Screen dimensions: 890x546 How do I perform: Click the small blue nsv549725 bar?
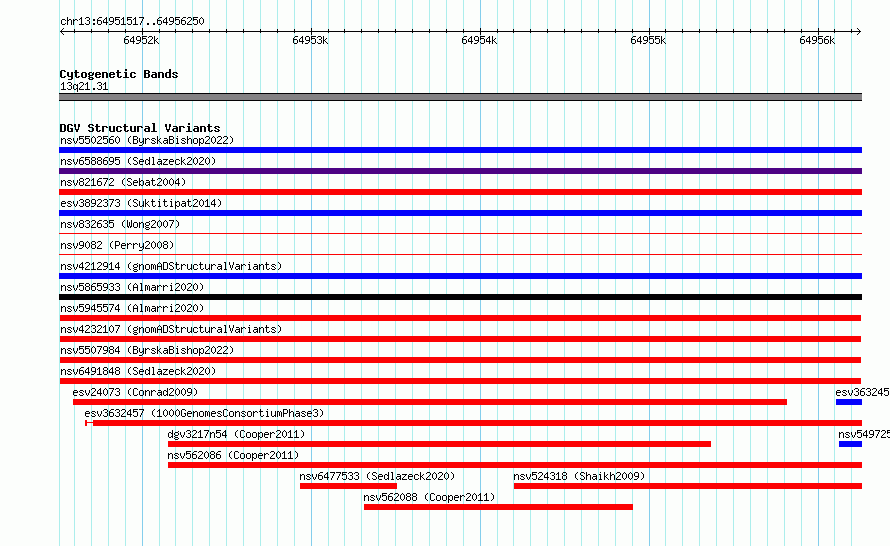[x=850, y=444]
